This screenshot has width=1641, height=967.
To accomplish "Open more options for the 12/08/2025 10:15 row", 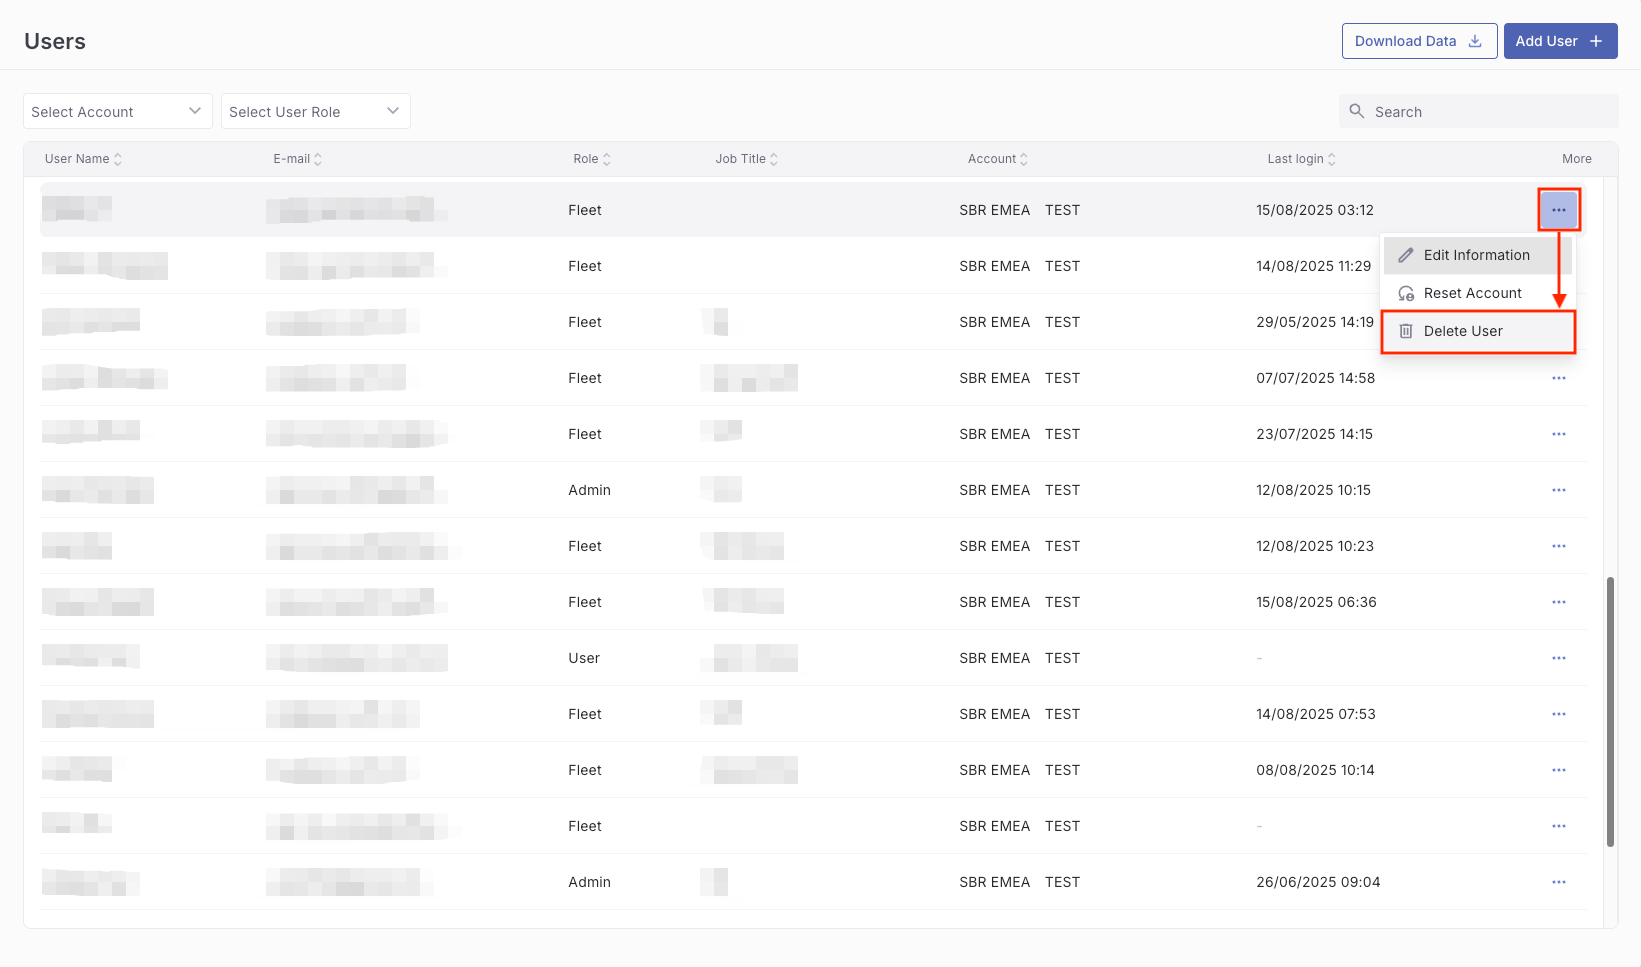I will tap(1559, 490).
